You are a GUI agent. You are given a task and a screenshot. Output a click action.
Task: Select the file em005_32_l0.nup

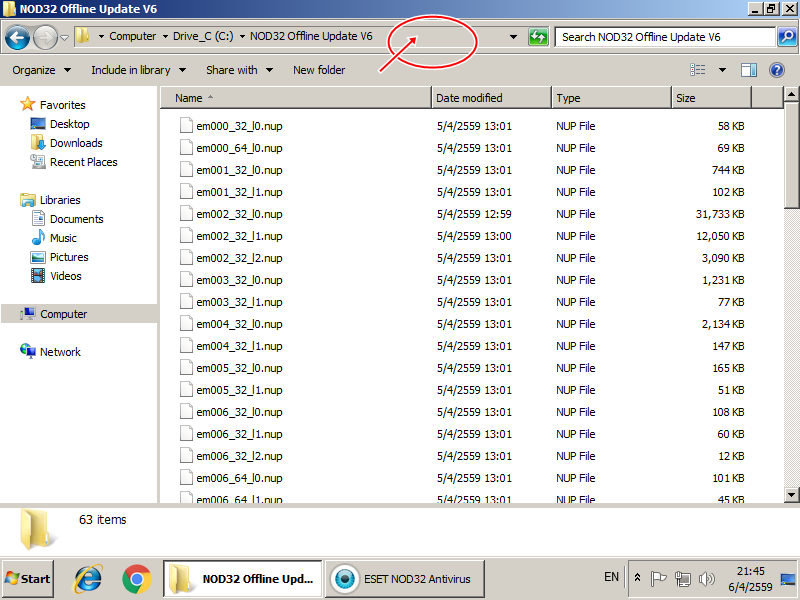(x=239, y=368)
